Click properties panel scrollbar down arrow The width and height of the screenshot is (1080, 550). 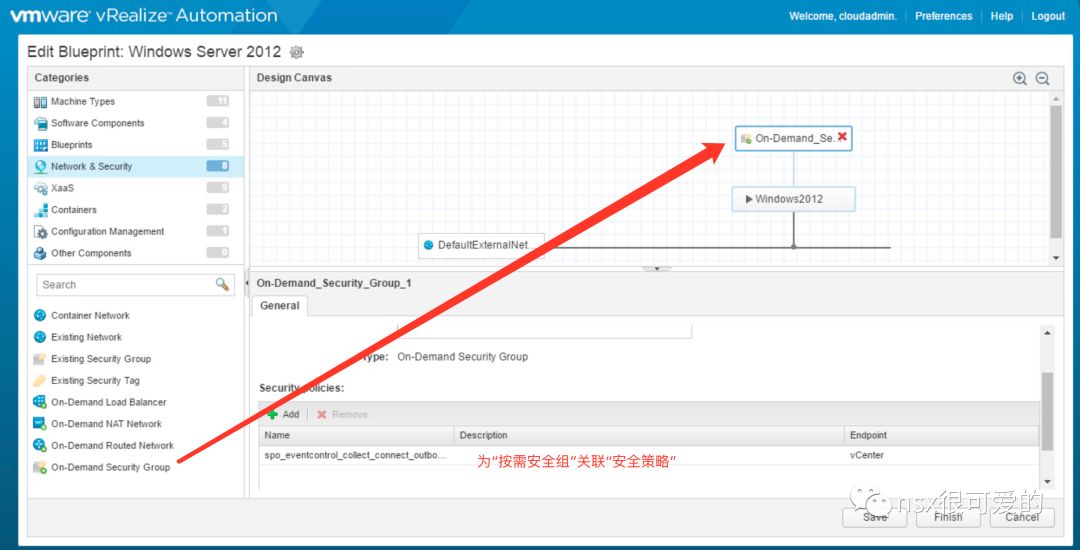(x=1048, y=482)
